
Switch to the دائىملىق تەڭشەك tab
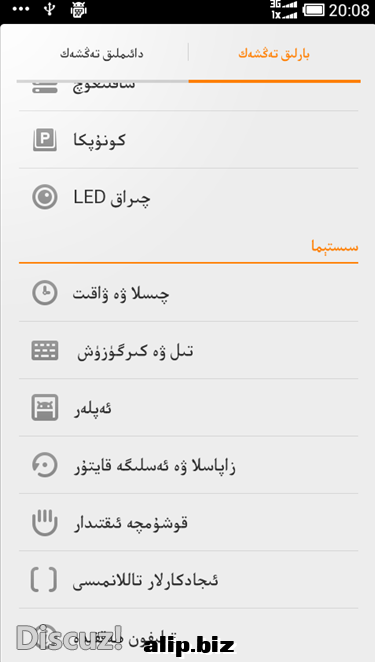[101, 54]
